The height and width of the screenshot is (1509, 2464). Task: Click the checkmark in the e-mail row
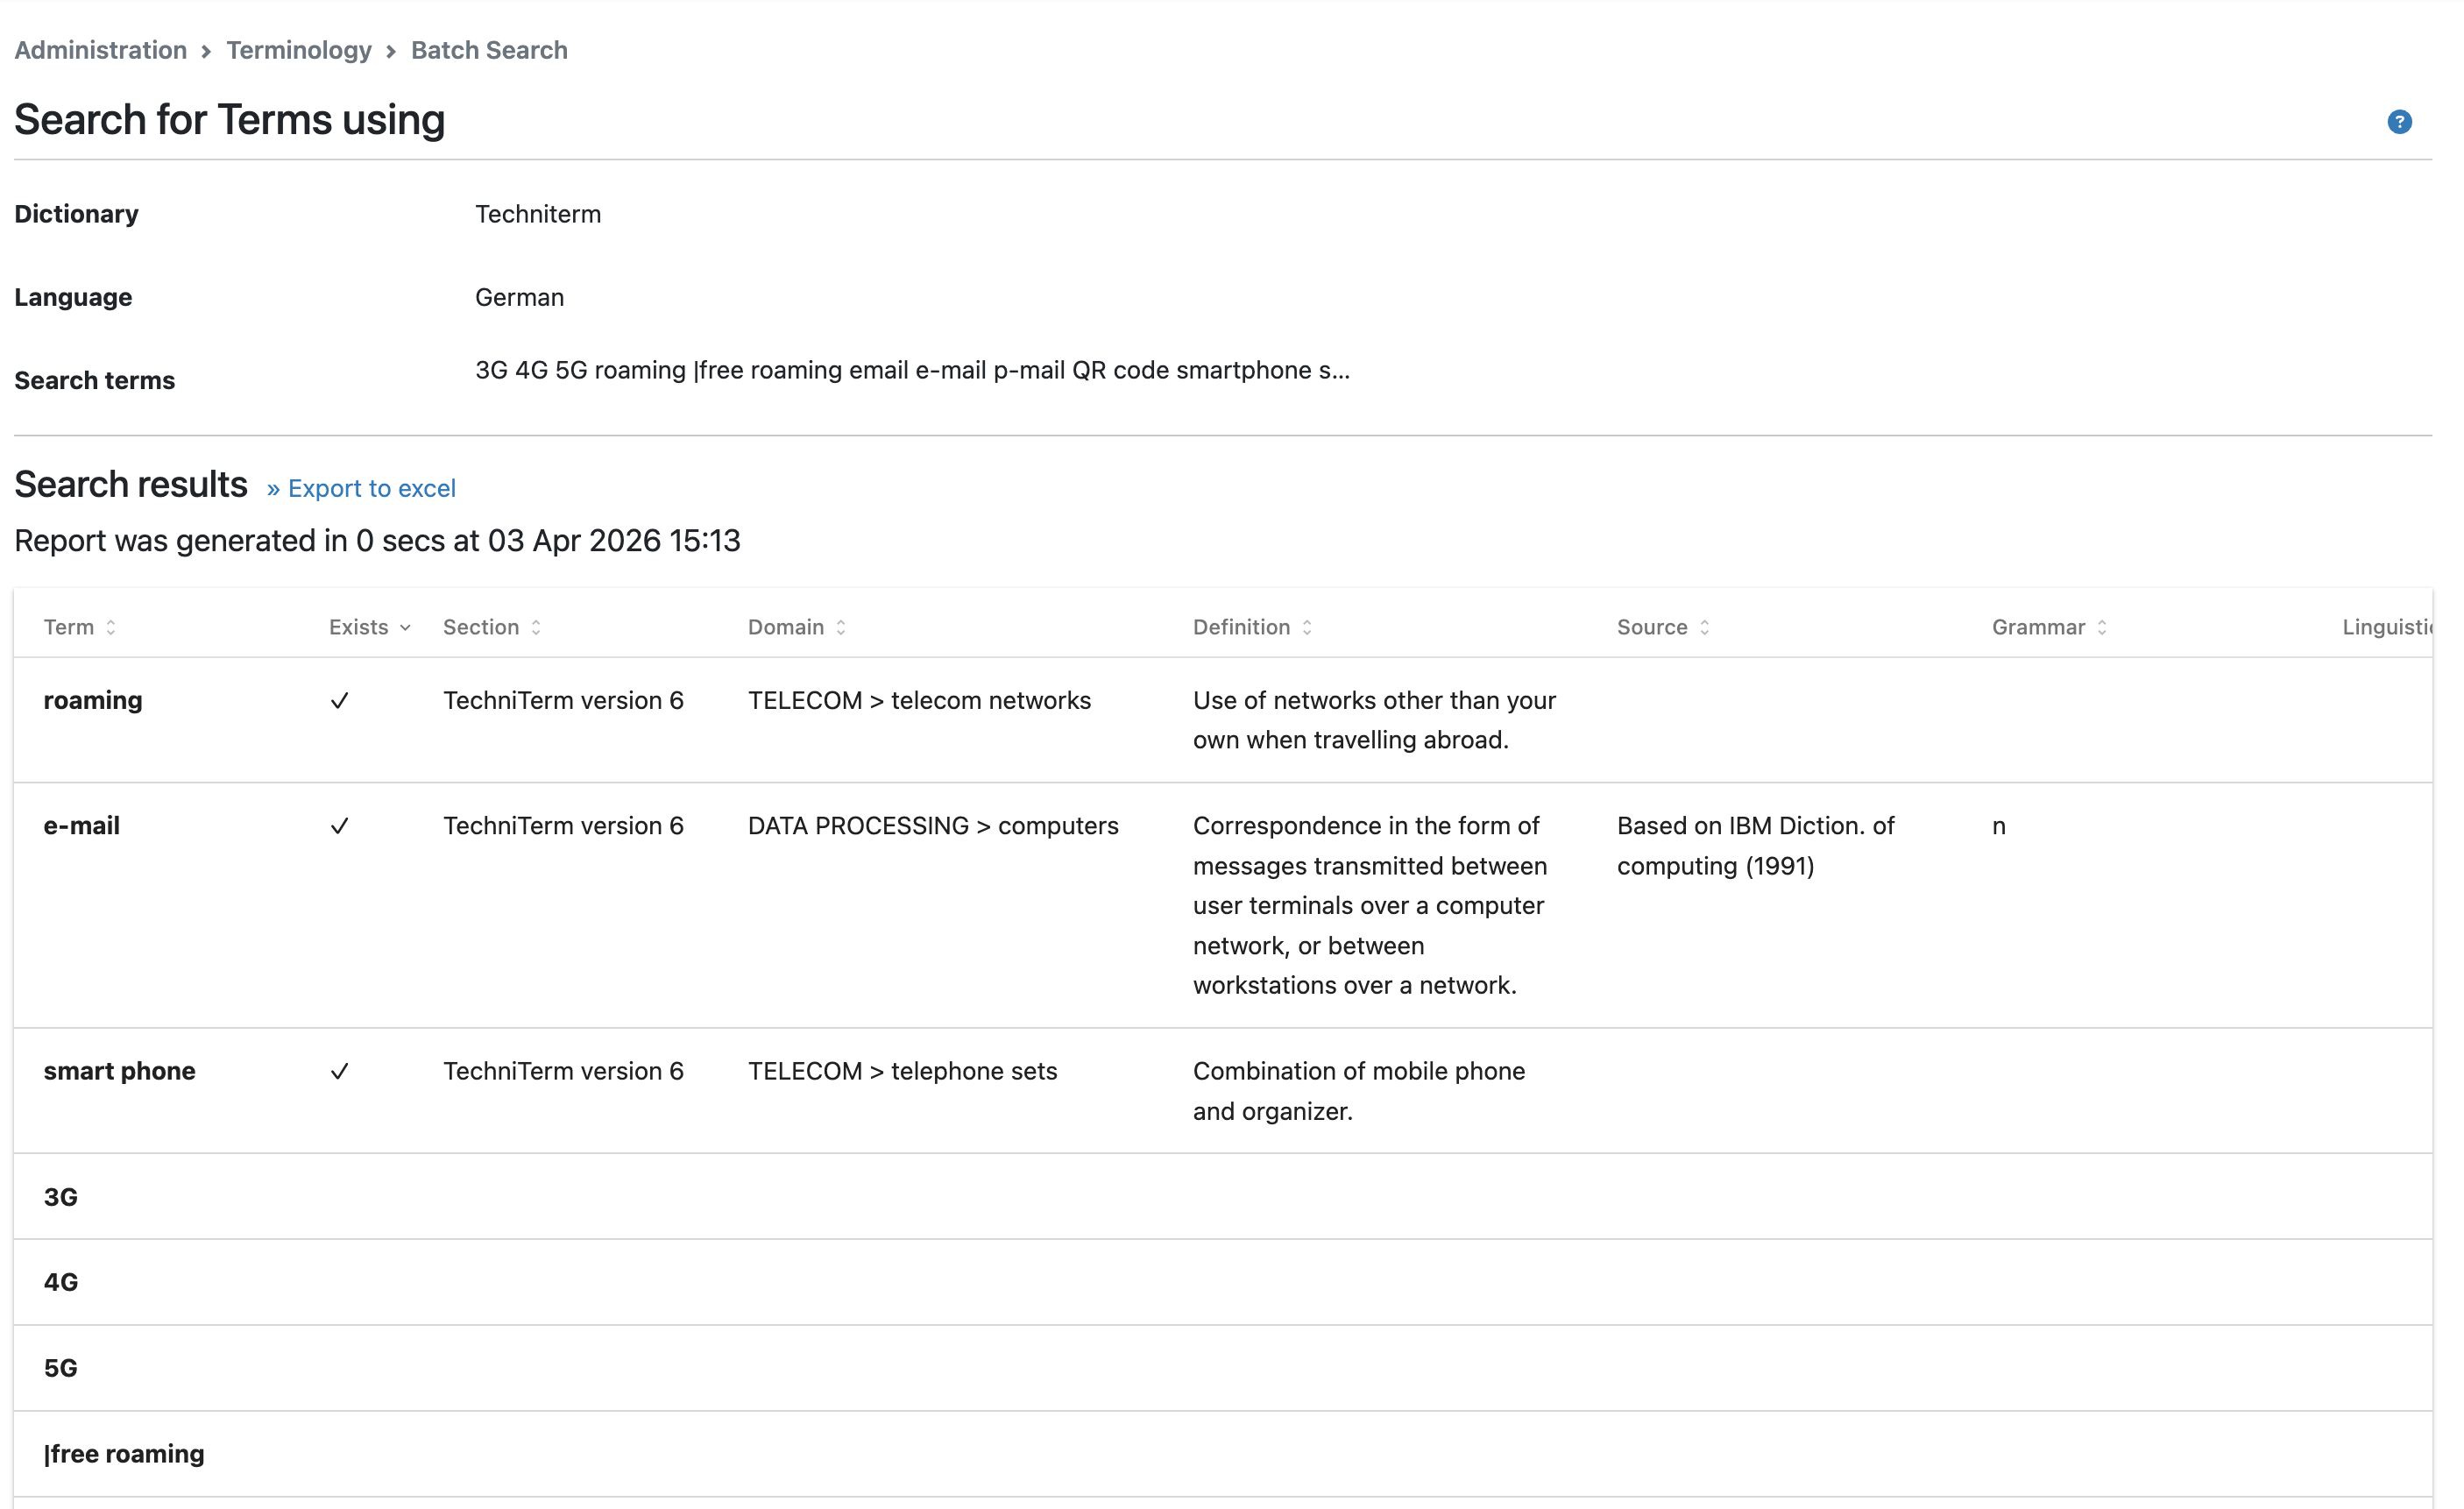tap(340, 826)
